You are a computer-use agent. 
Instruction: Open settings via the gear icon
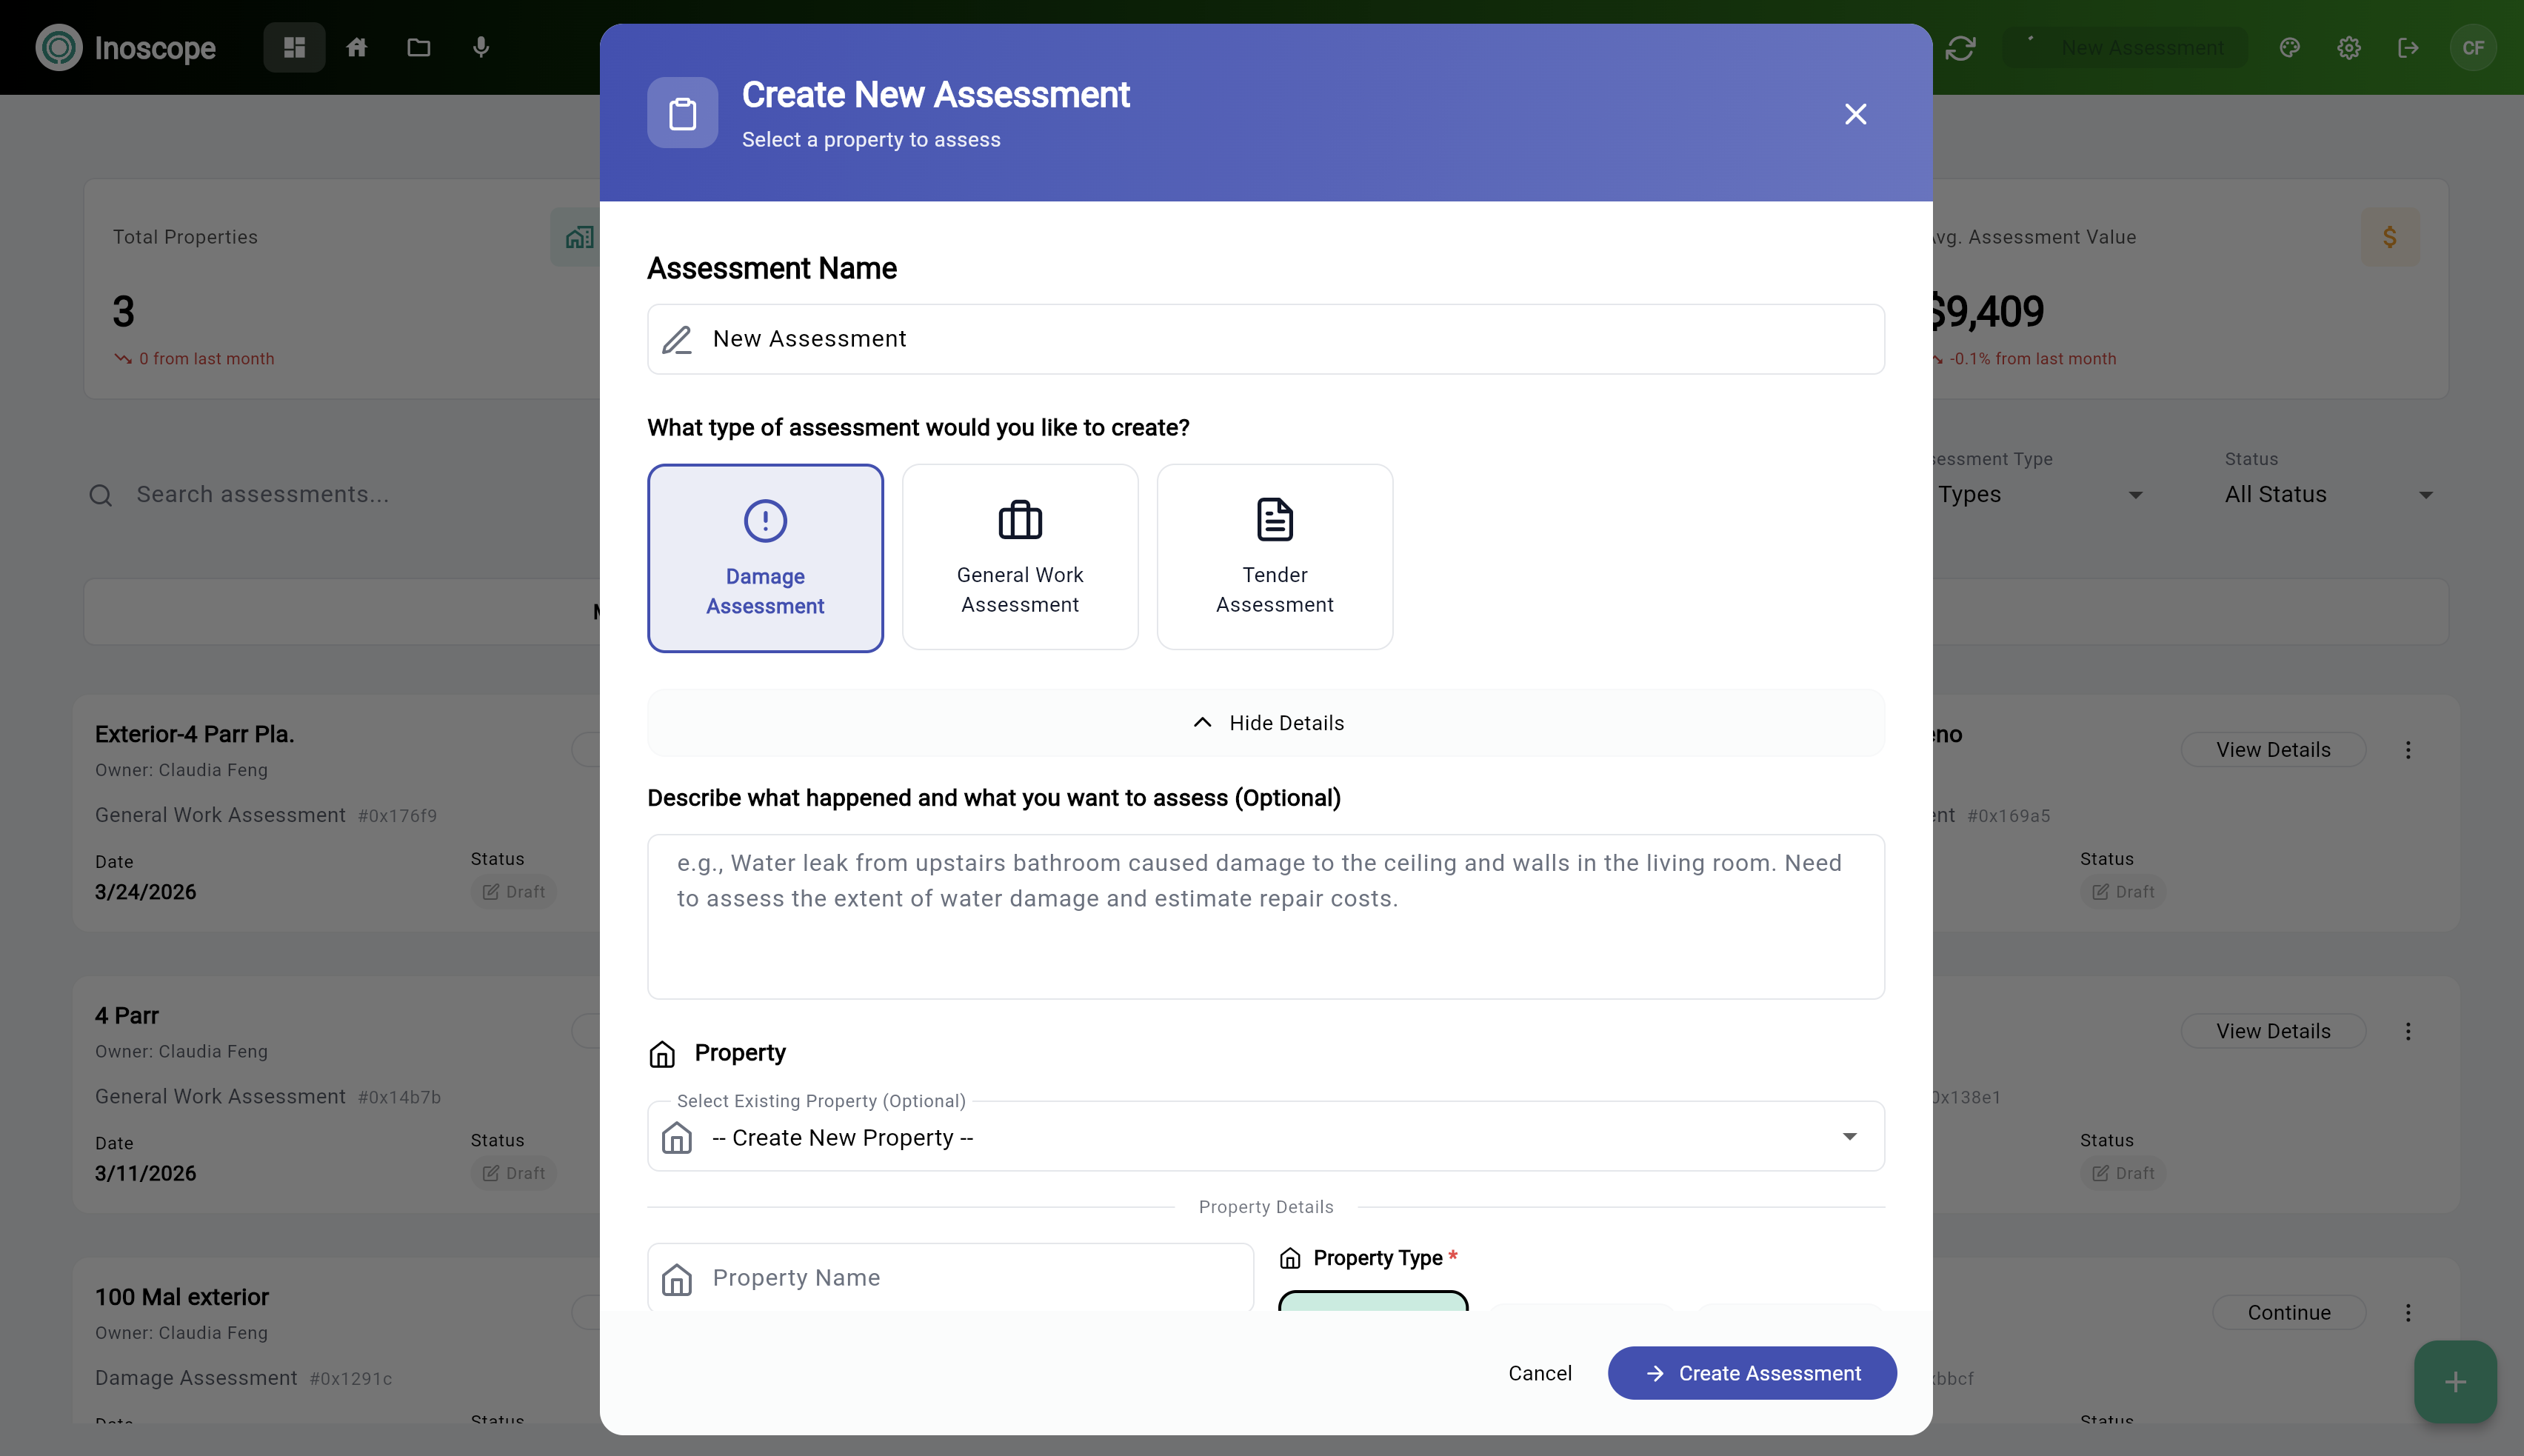coord(2348,47)
